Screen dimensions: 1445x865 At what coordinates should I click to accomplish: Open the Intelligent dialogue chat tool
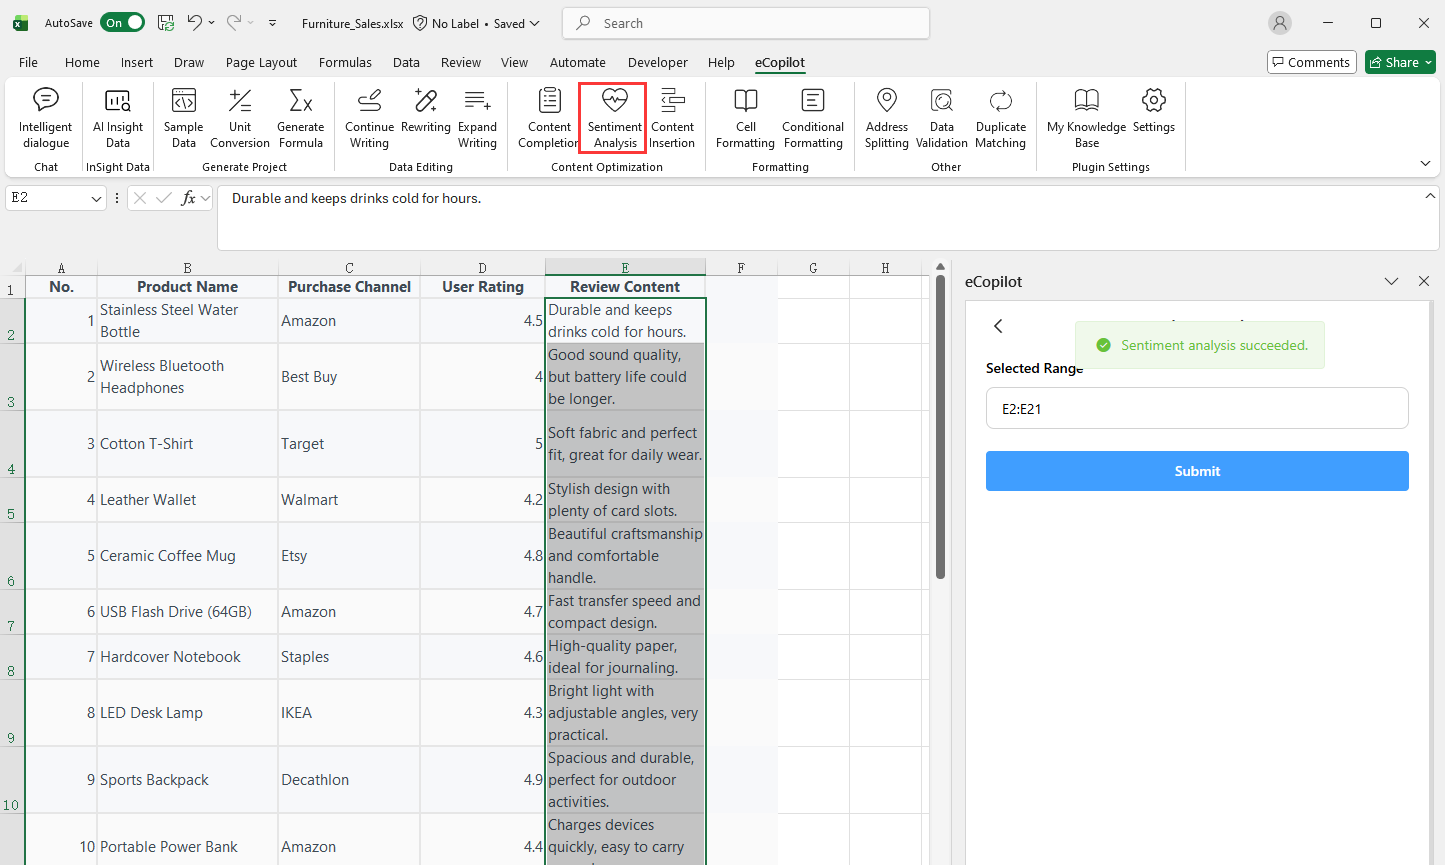pos(45,117)
